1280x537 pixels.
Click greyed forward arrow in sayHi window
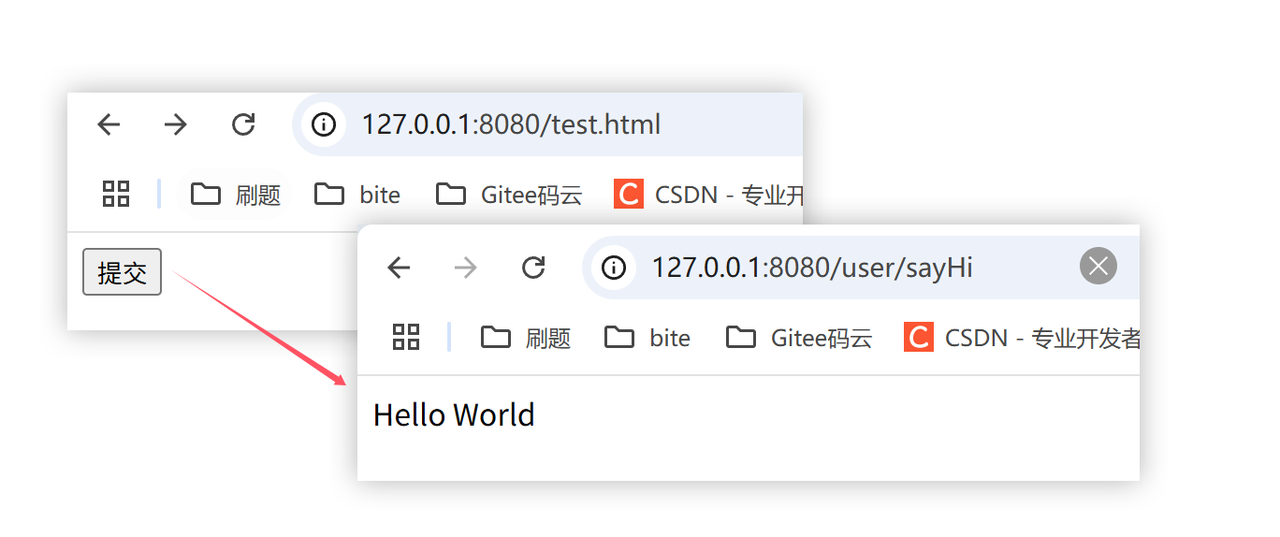465,267
